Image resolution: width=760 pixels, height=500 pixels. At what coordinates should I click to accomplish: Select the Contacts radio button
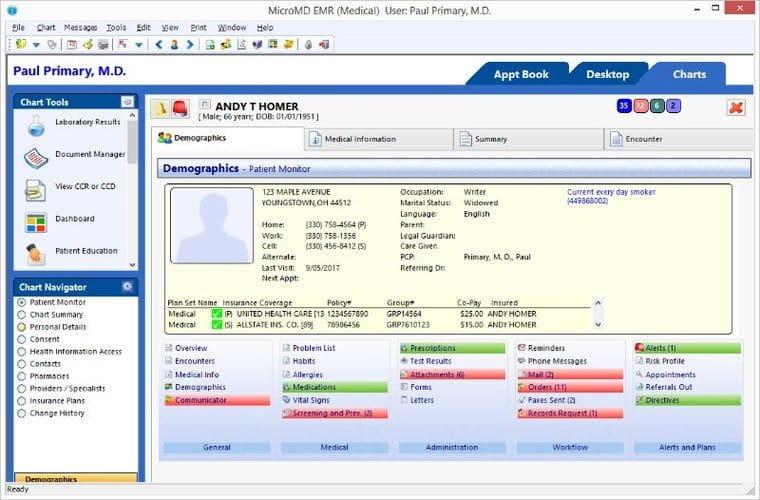click(21, 364)
